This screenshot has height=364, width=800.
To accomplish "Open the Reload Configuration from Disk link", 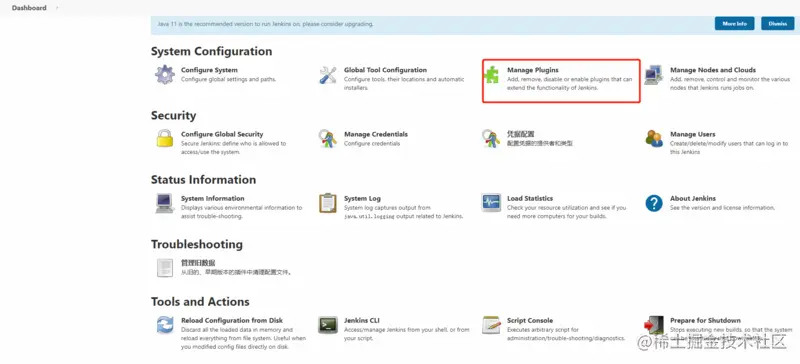I will pyautogui.click(x=232, y=321).
